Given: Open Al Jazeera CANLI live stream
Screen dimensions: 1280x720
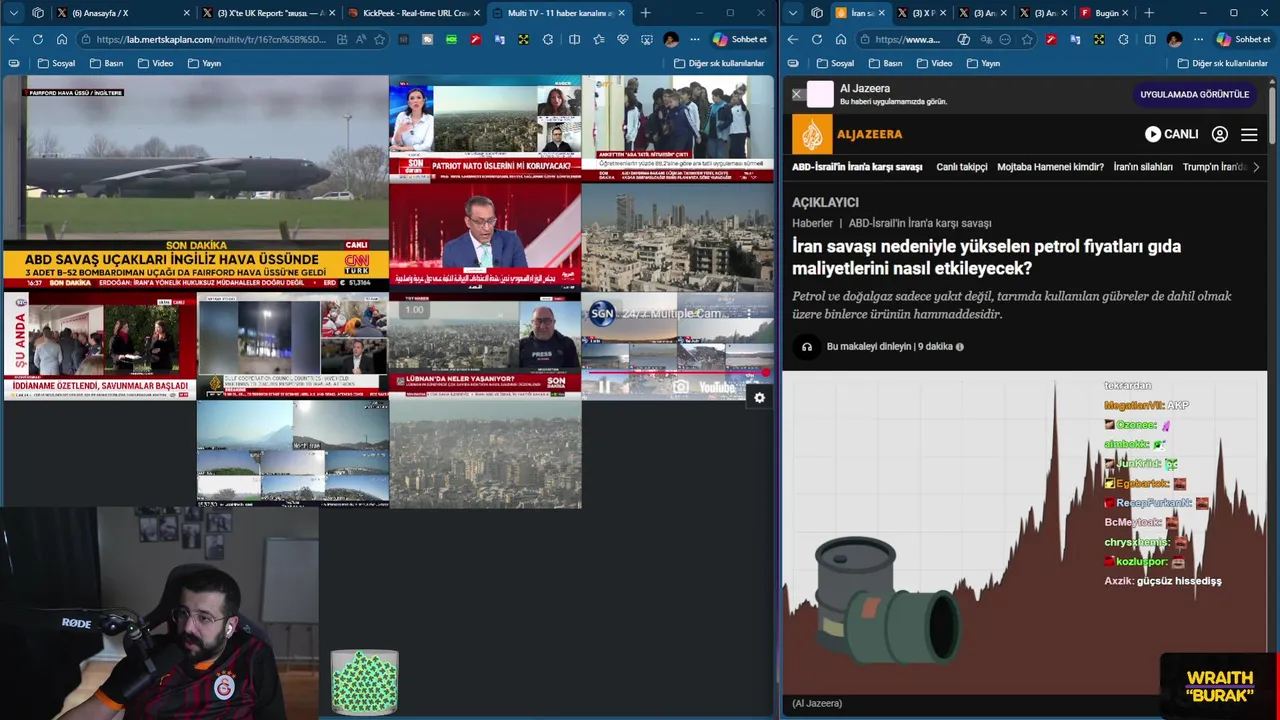Looking at the screenshot, I should tap(1171, 134).
